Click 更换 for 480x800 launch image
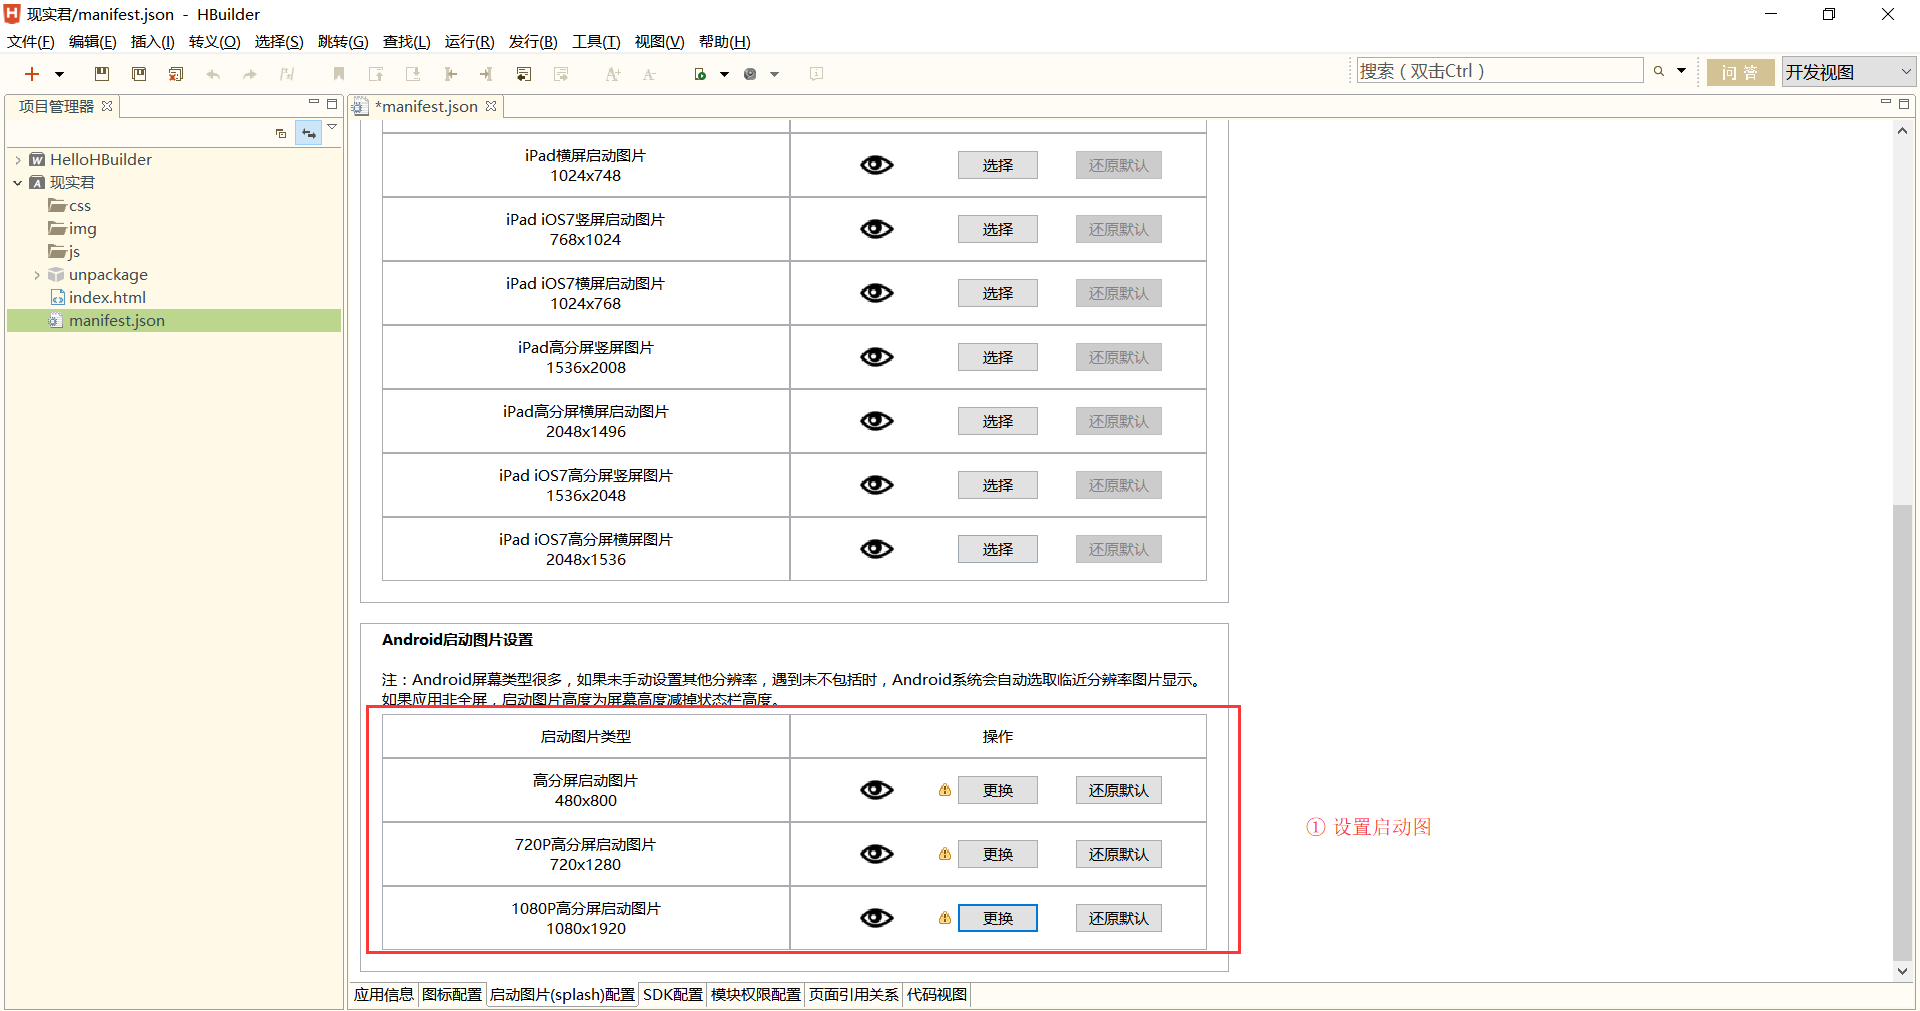This screenshot has width=1920, height=1011. tap(997, 790)
